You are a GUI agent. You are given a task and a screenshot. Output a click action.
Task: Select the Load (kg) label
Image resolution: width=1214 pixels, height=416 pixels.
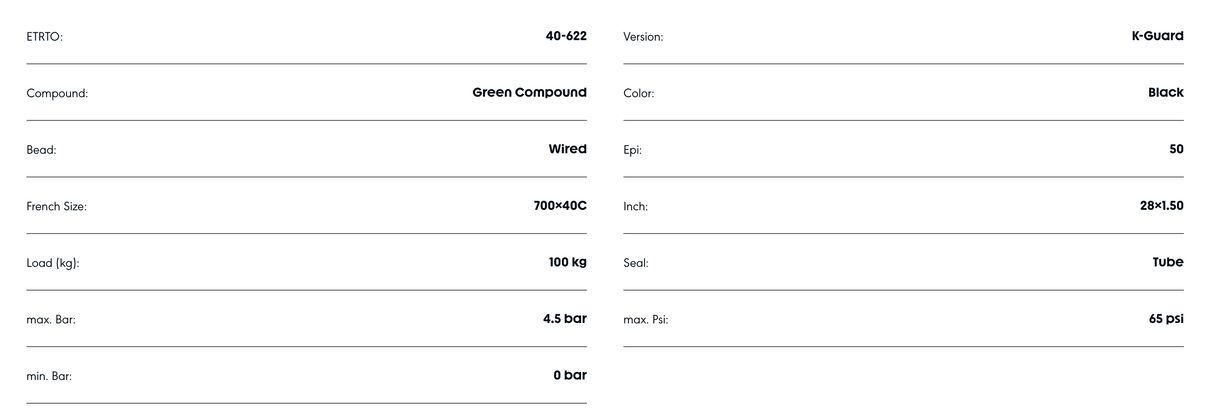pyautogui.click(x=53, y=264)
